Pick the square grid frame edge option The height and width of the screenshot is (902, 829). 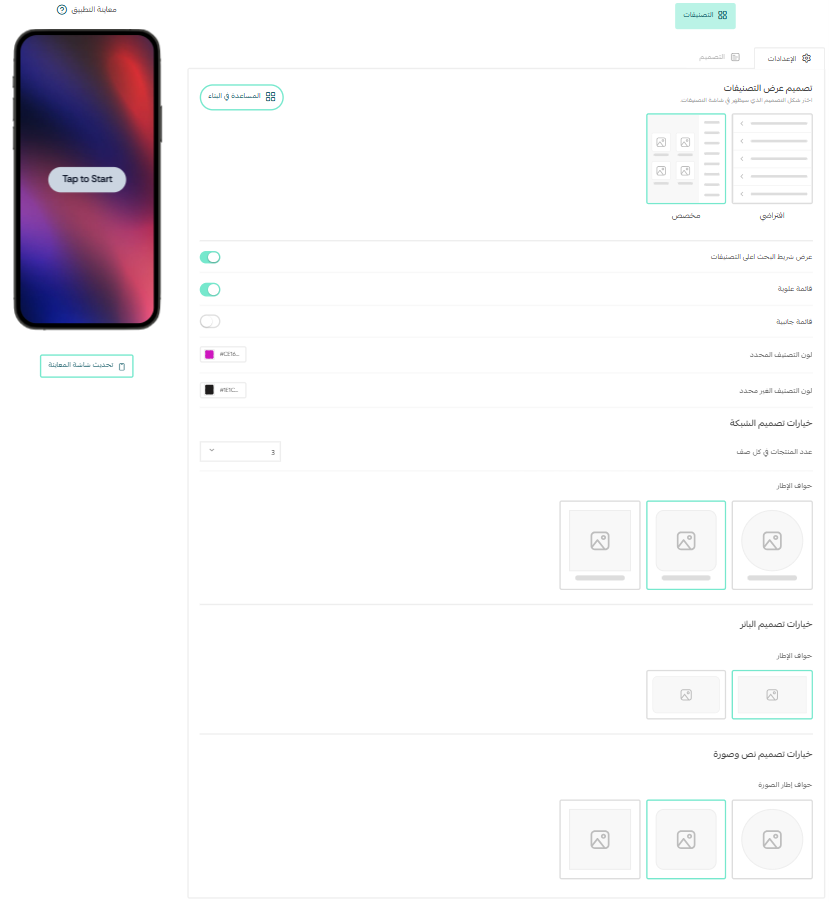pyautogui.click(x=600, y=545)
